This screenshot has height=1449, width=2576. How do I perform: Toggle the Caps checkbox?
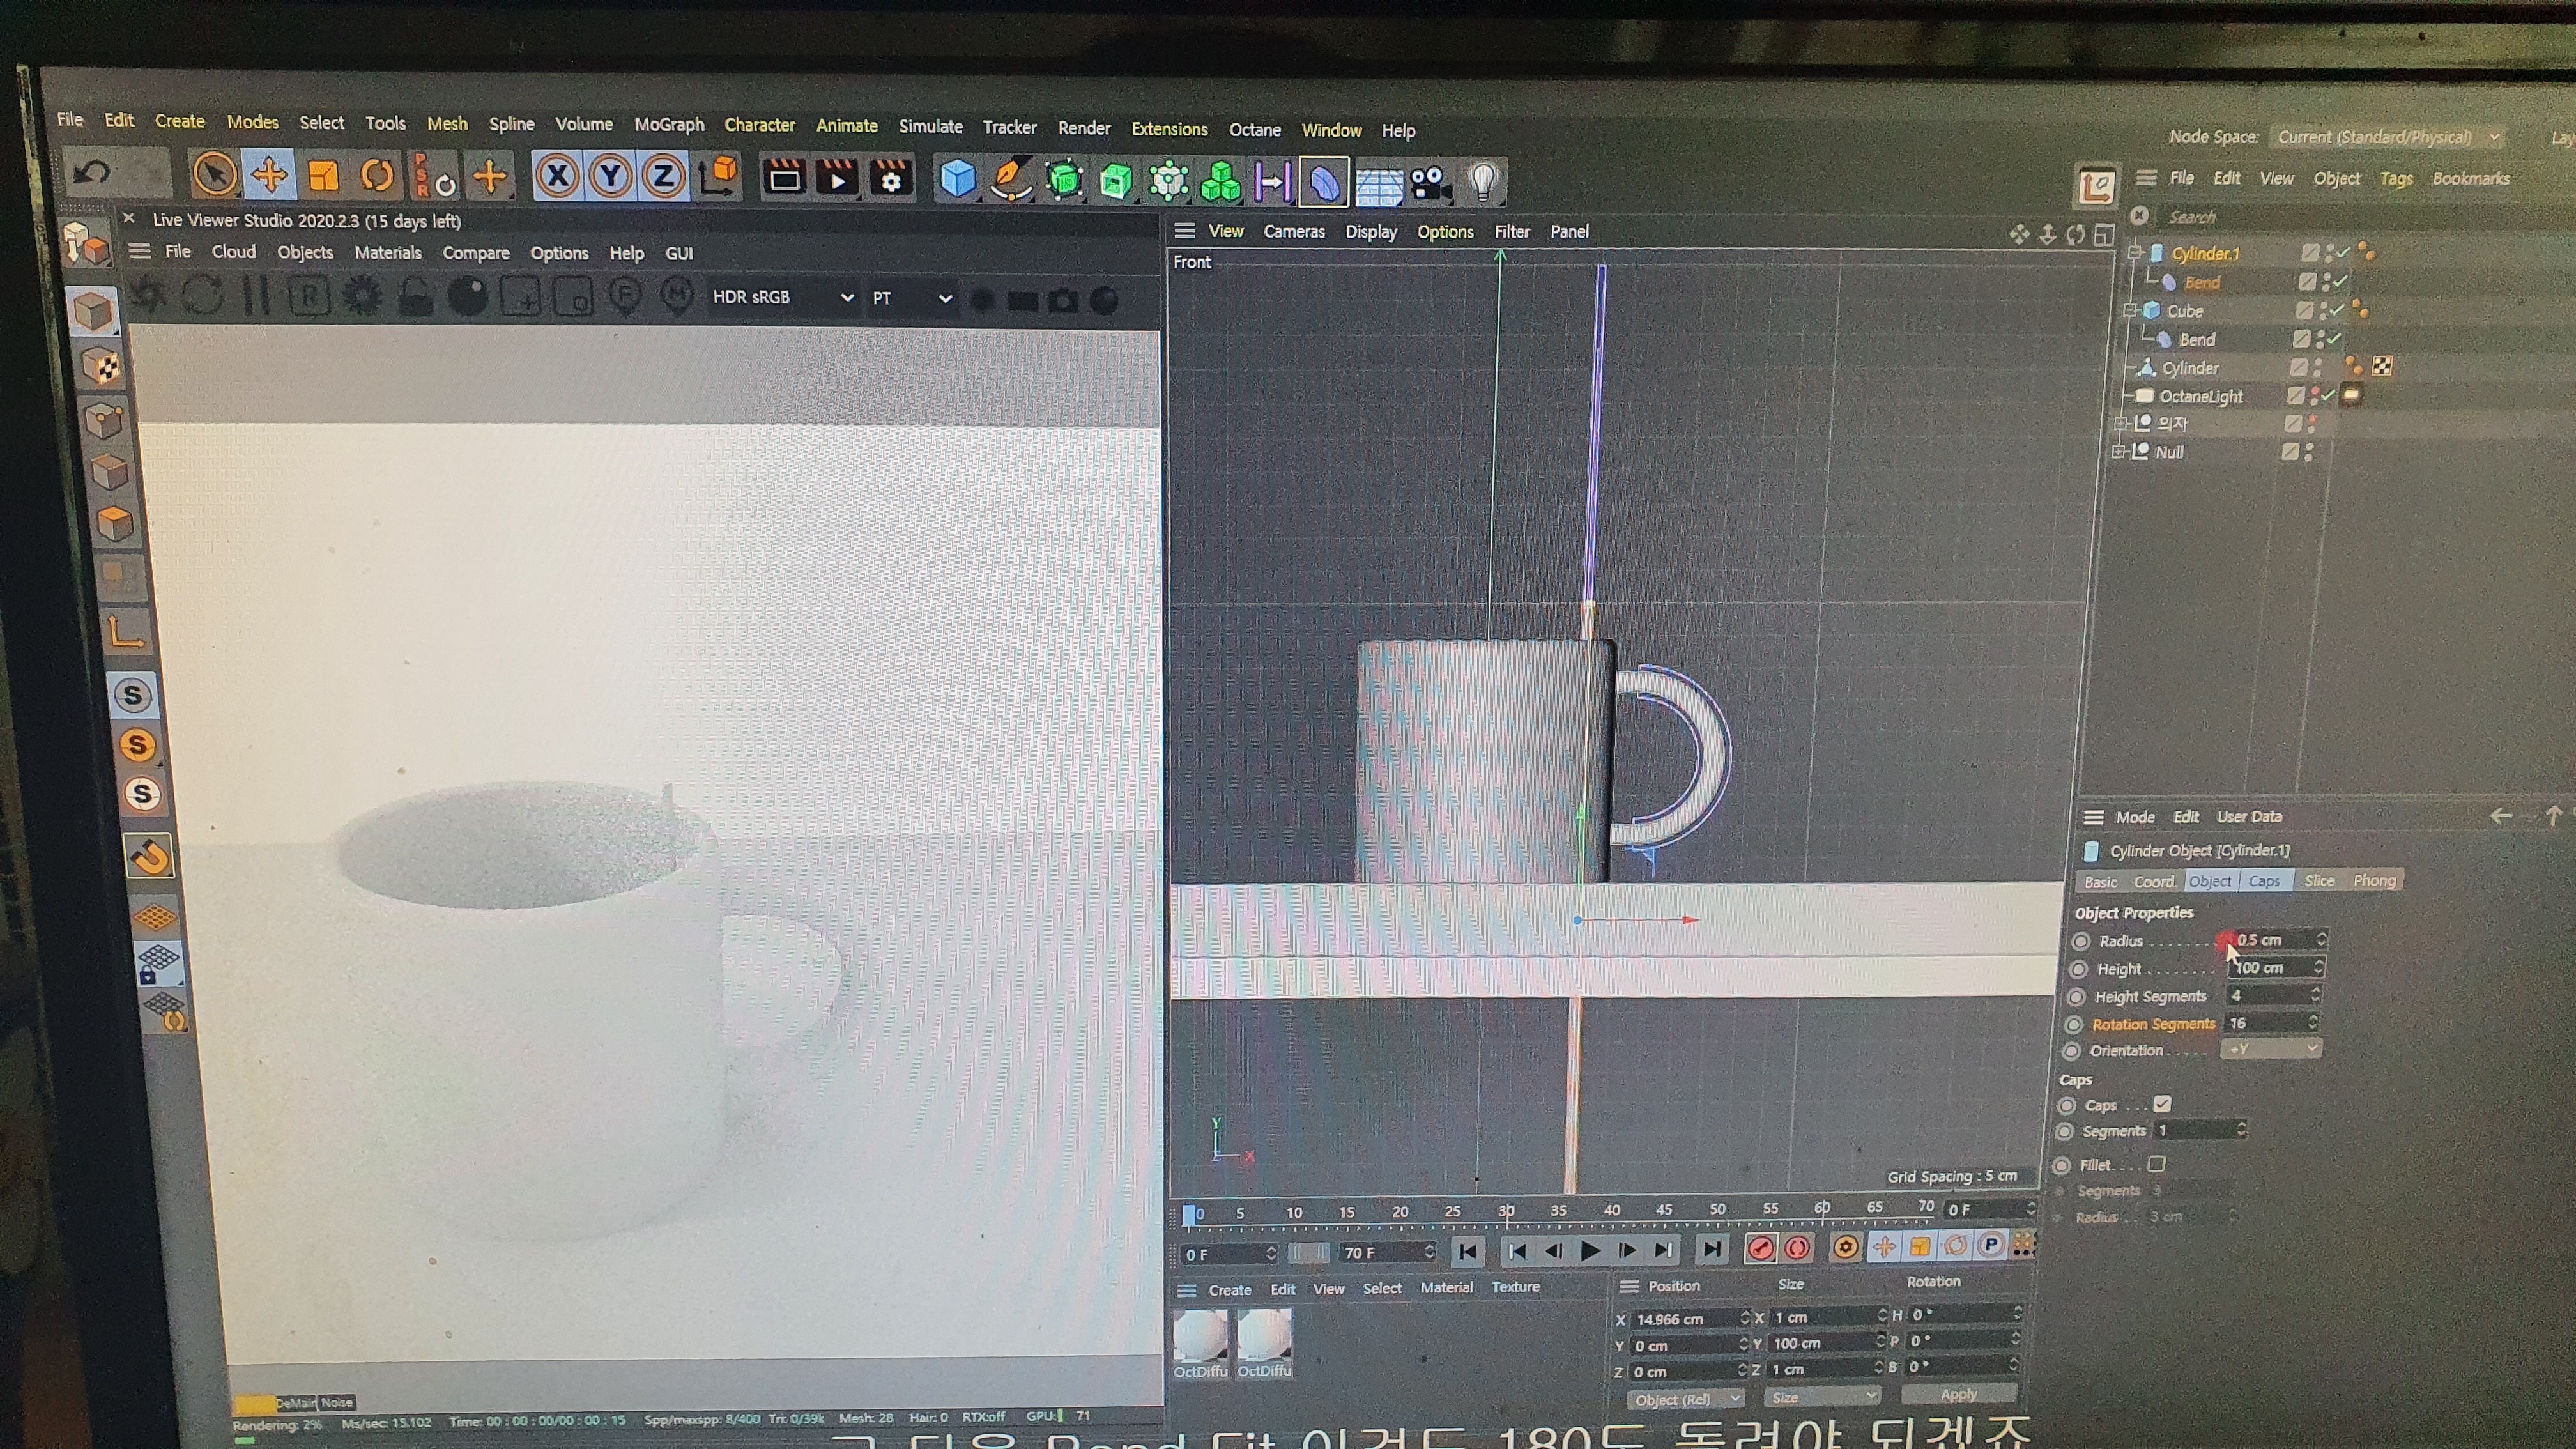(x=2162, y=1104)
